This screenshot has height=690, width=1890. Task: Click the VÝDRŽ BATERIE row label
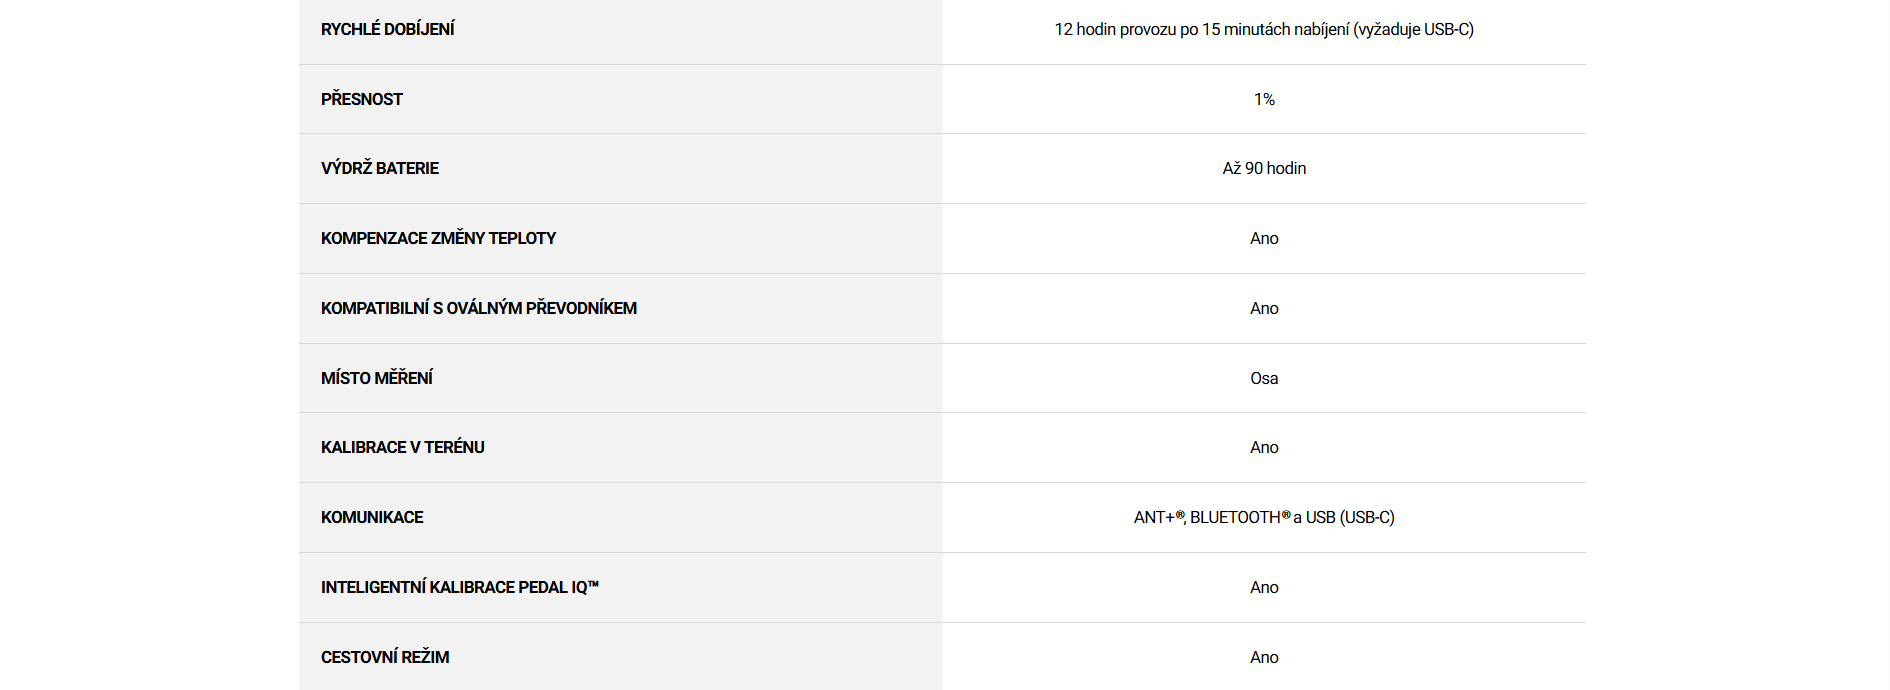coord(379,168)
